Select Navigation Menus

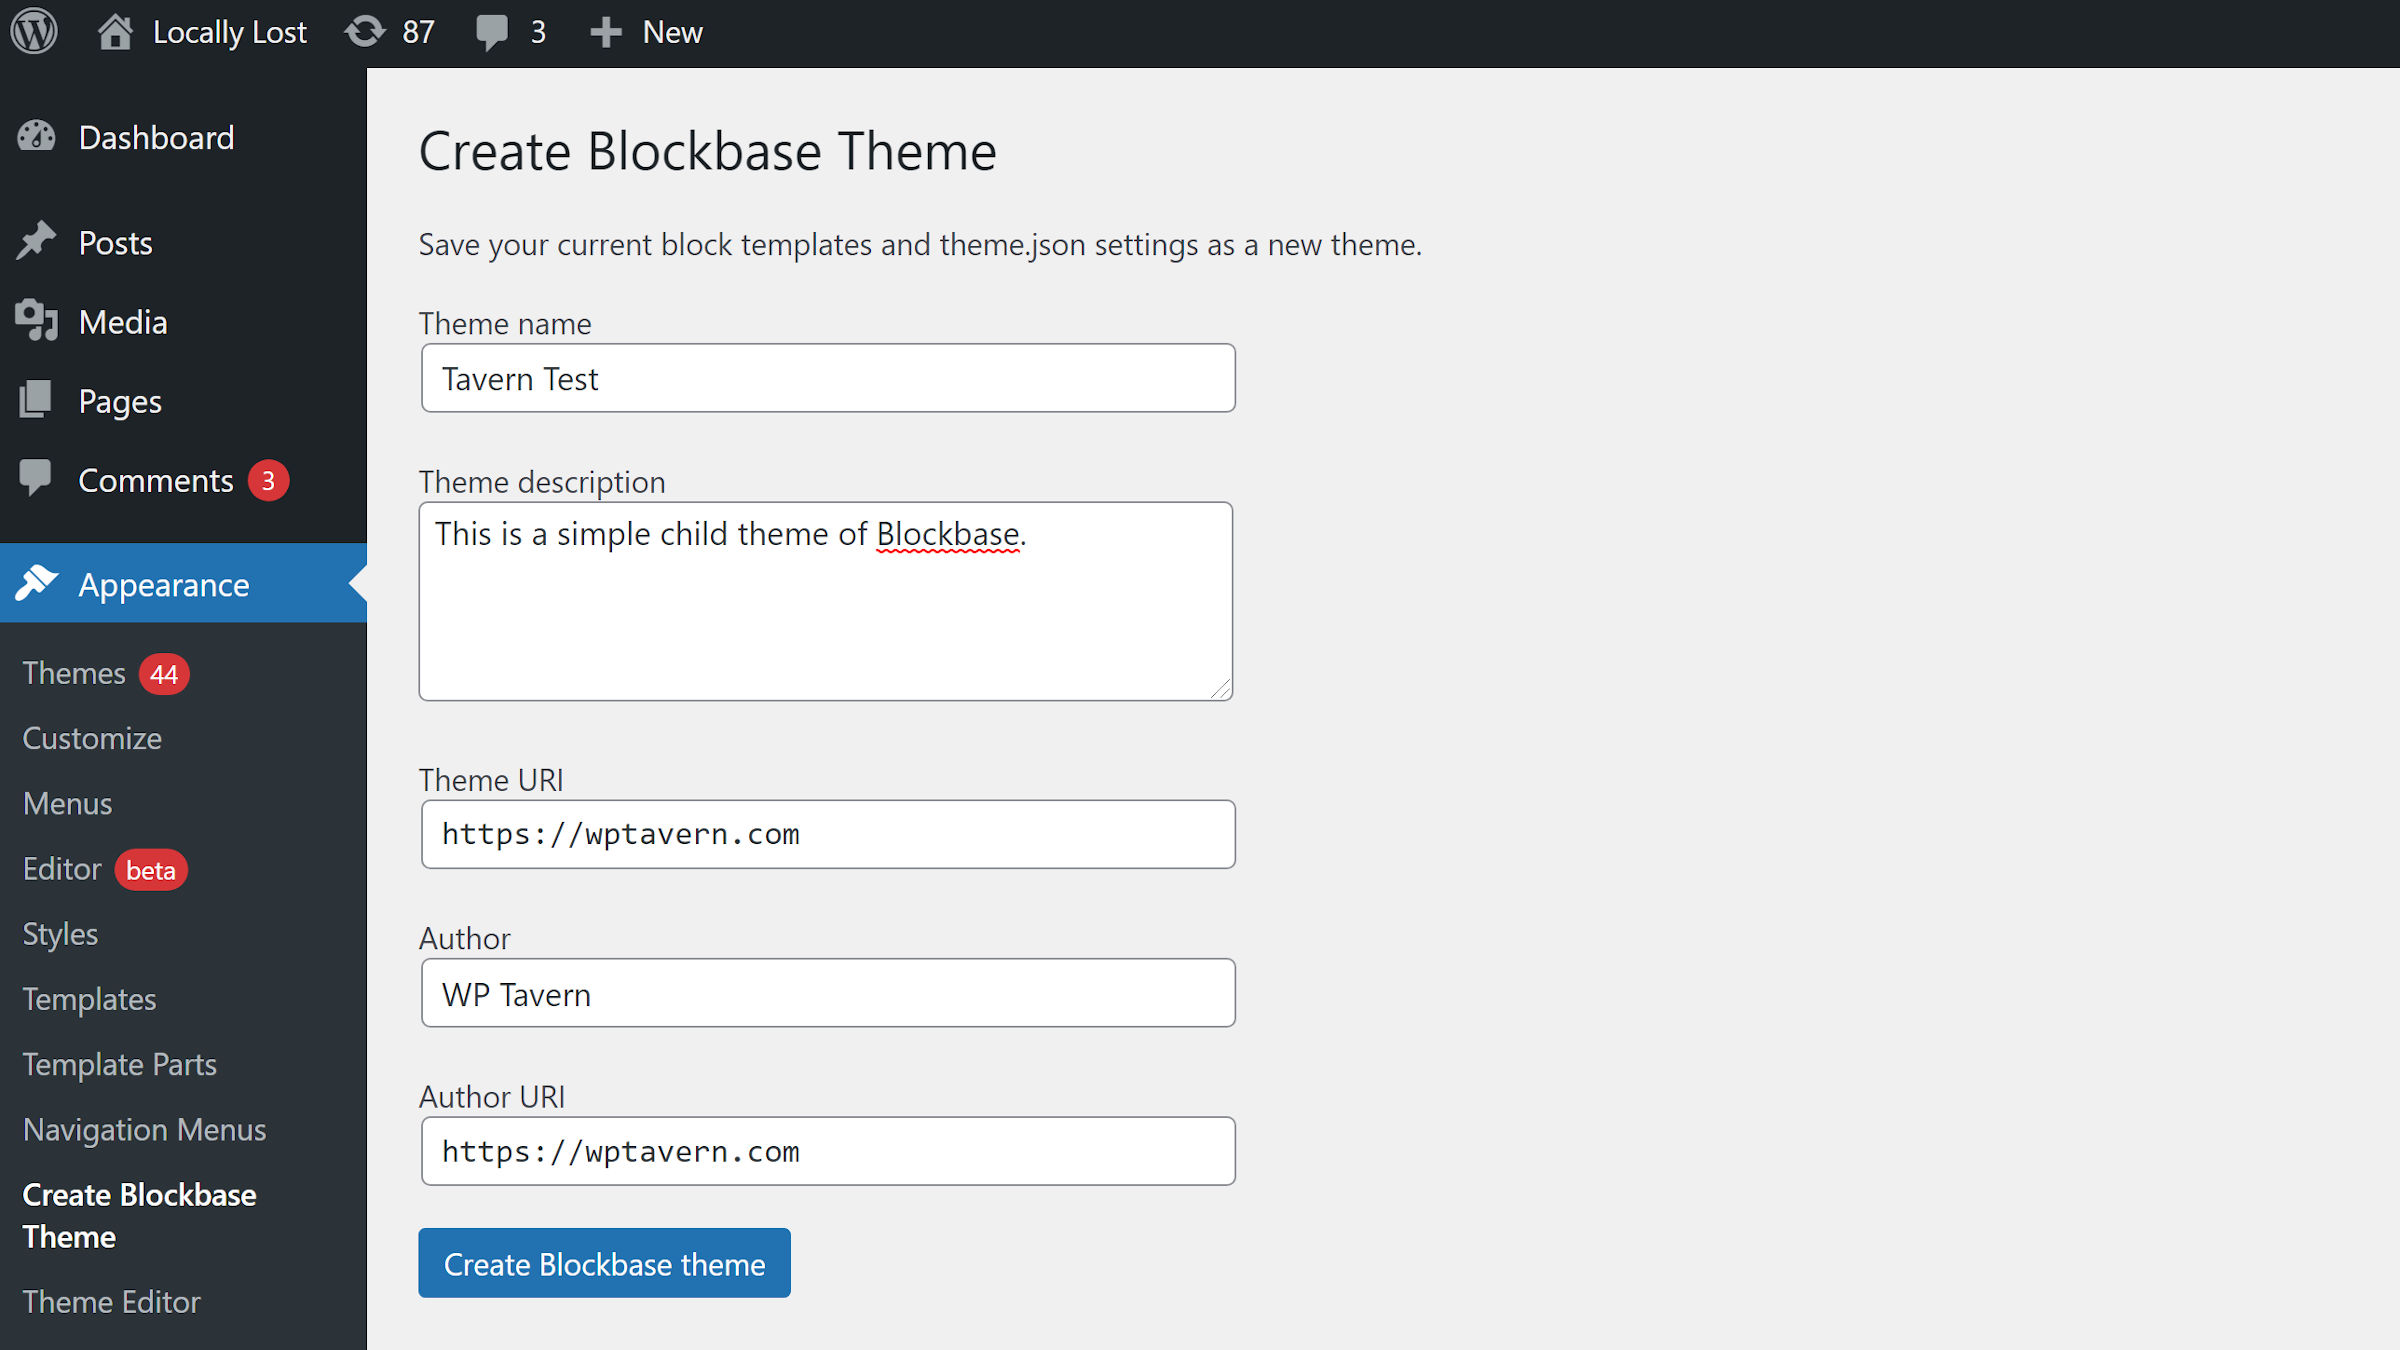click(x=143, y=1129)
